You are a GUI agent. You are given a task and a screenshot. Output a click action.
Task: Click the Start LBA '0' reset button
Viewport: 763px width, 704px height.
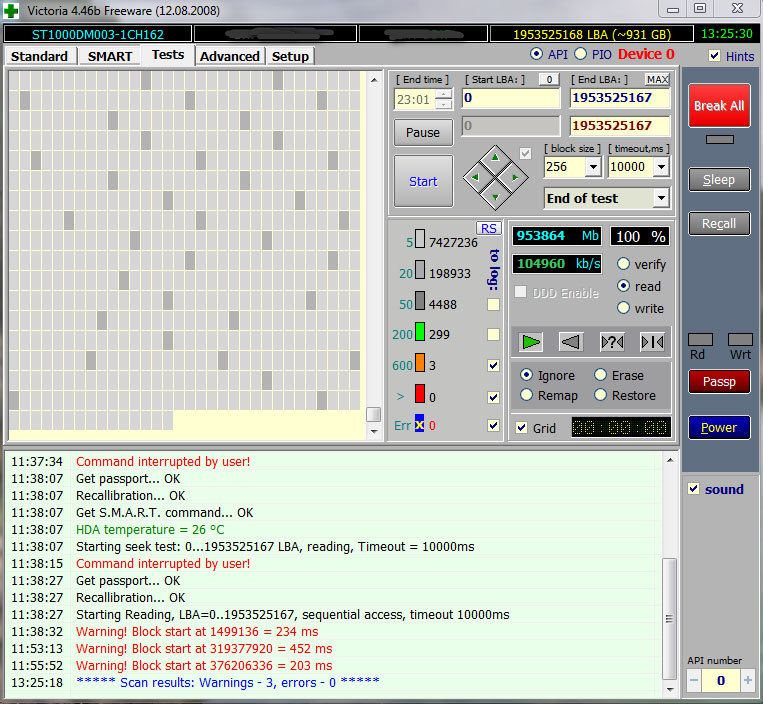click(549, 79)
